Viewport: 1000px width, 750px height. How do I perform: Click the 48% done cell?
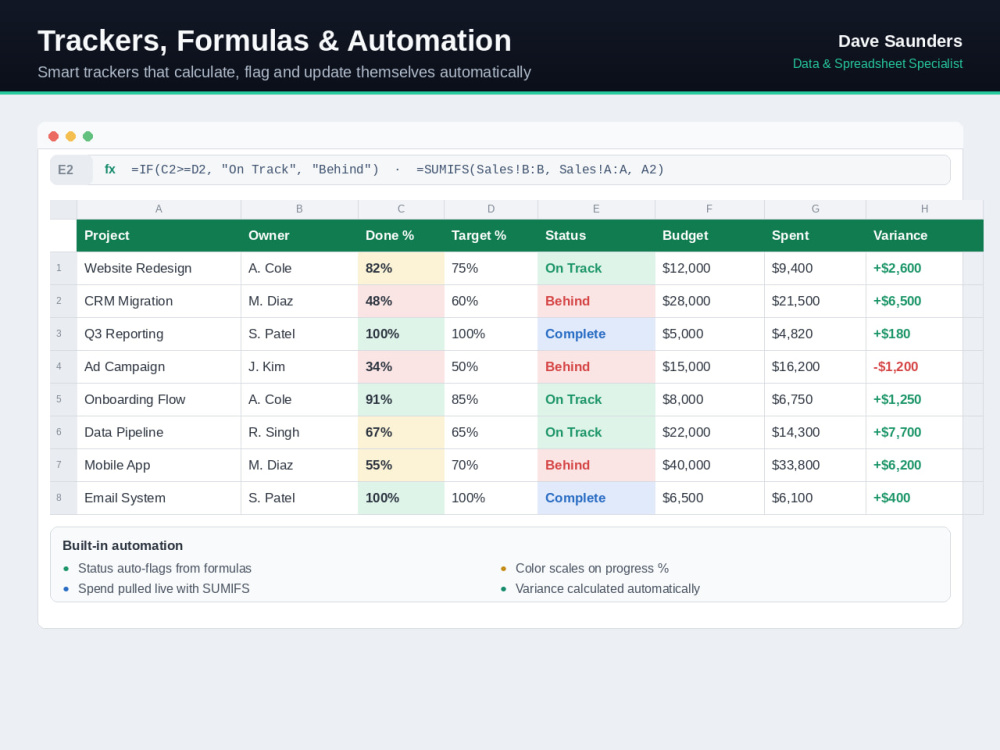point(401,301)
